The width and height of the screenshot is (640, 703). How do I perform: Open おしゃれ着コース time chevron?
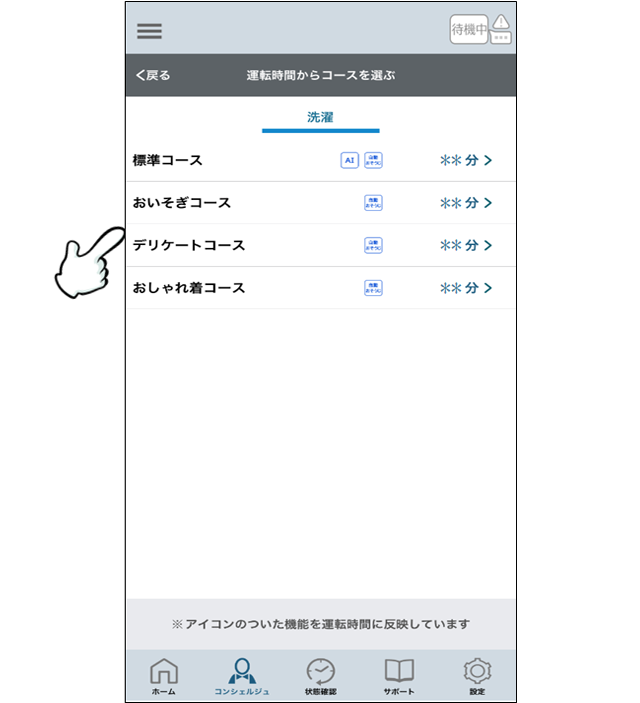pyautogui.click(x=487, y=288)
